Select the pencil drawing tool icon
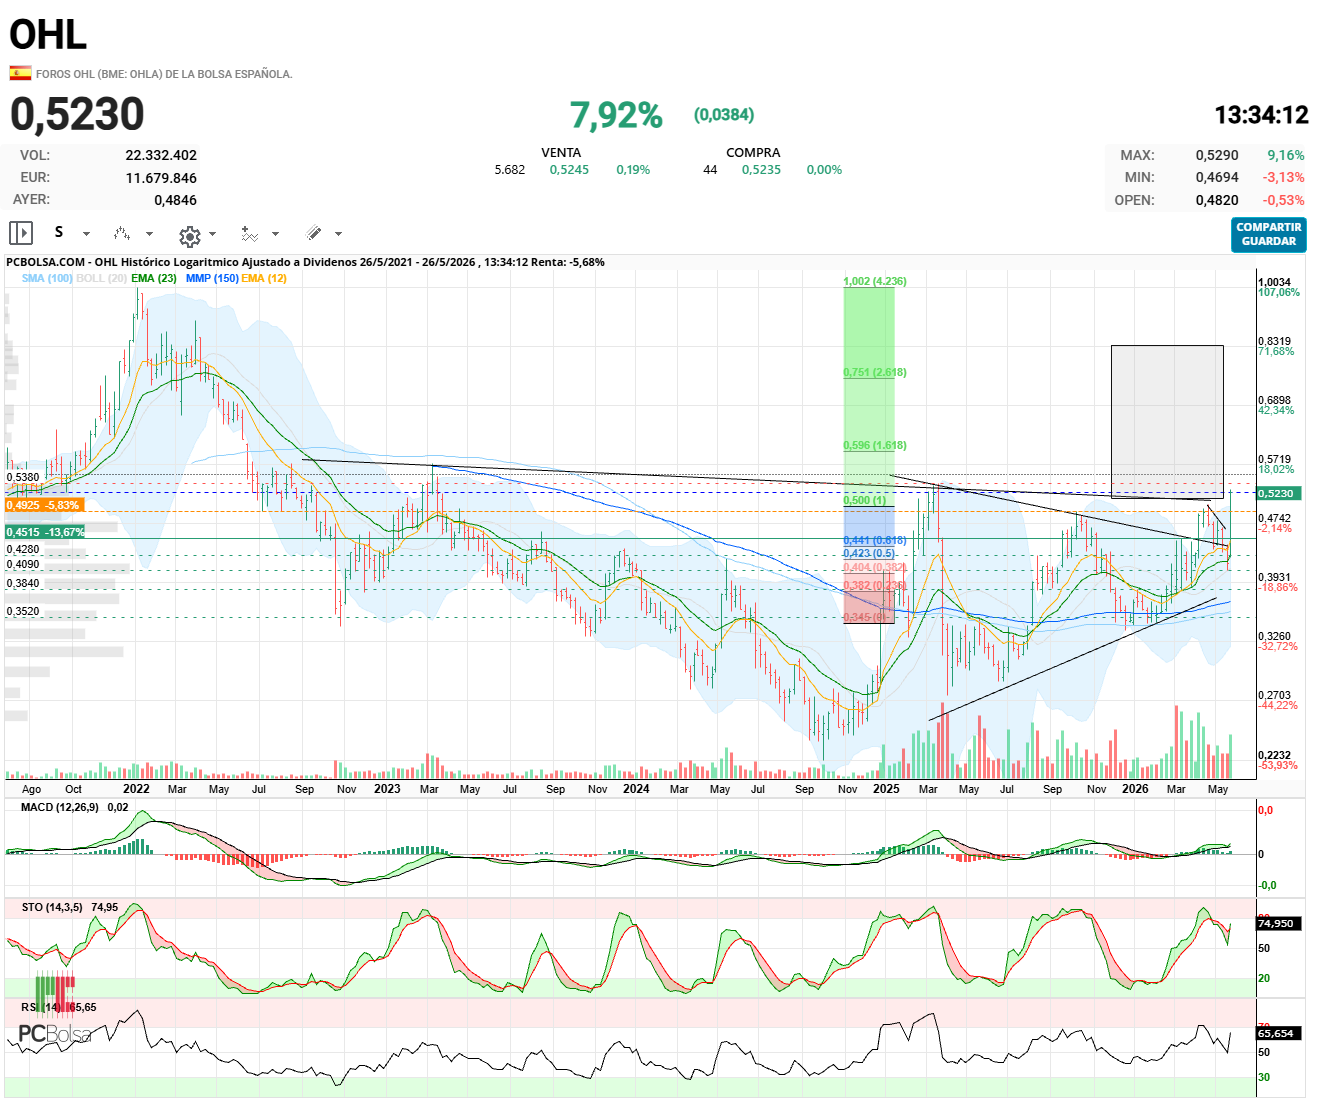Screen dimensions: 1317x1098 point(314,233)
